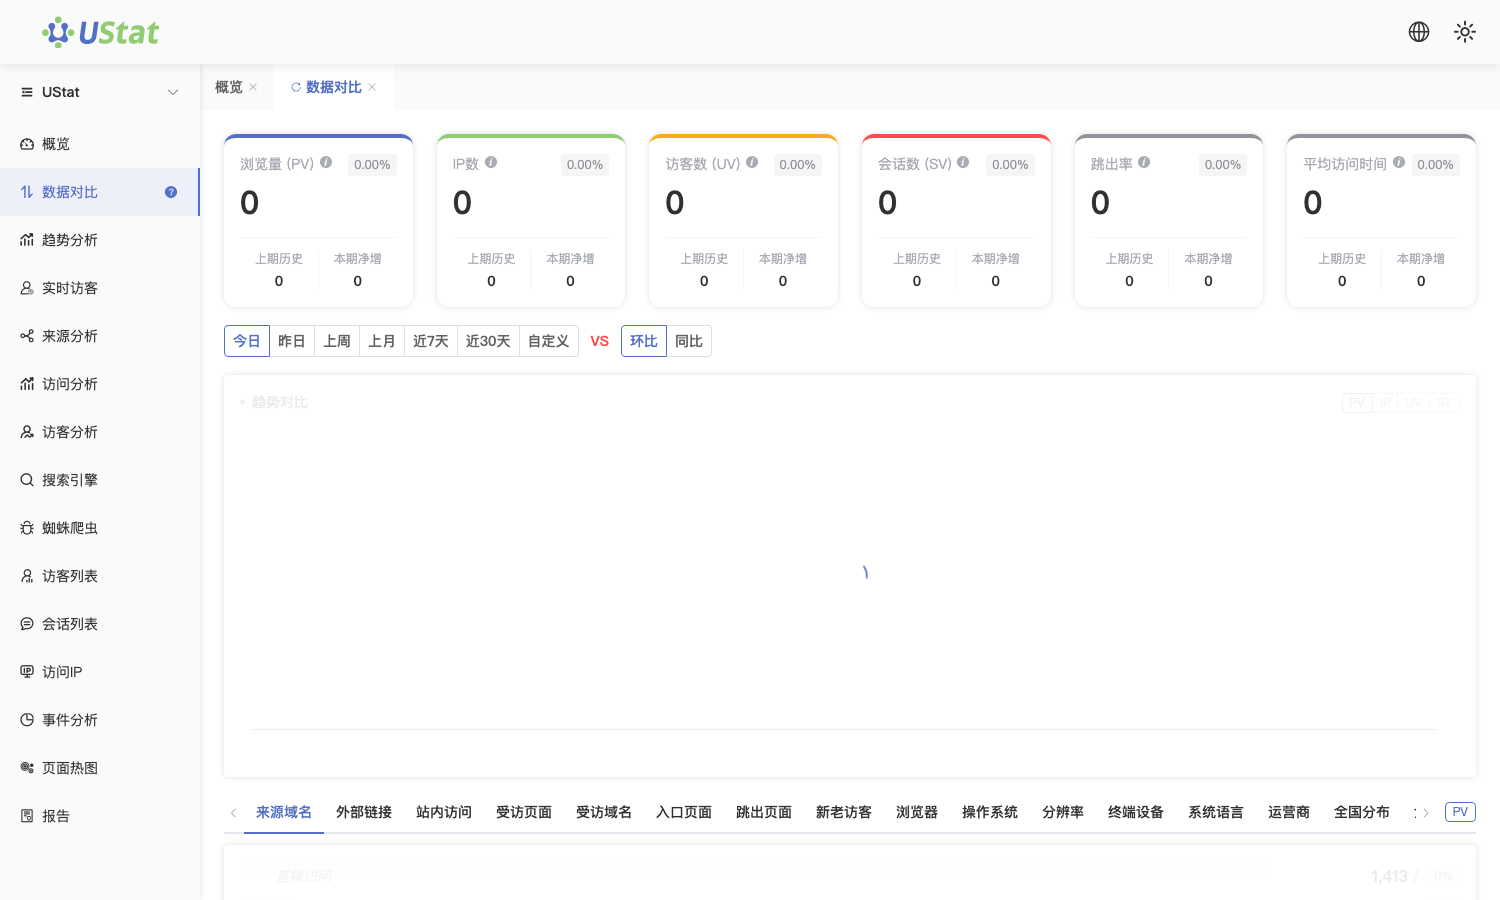Switch to the 概览 page tab
The image size is (1500, 900).
[x=229, y=87]
